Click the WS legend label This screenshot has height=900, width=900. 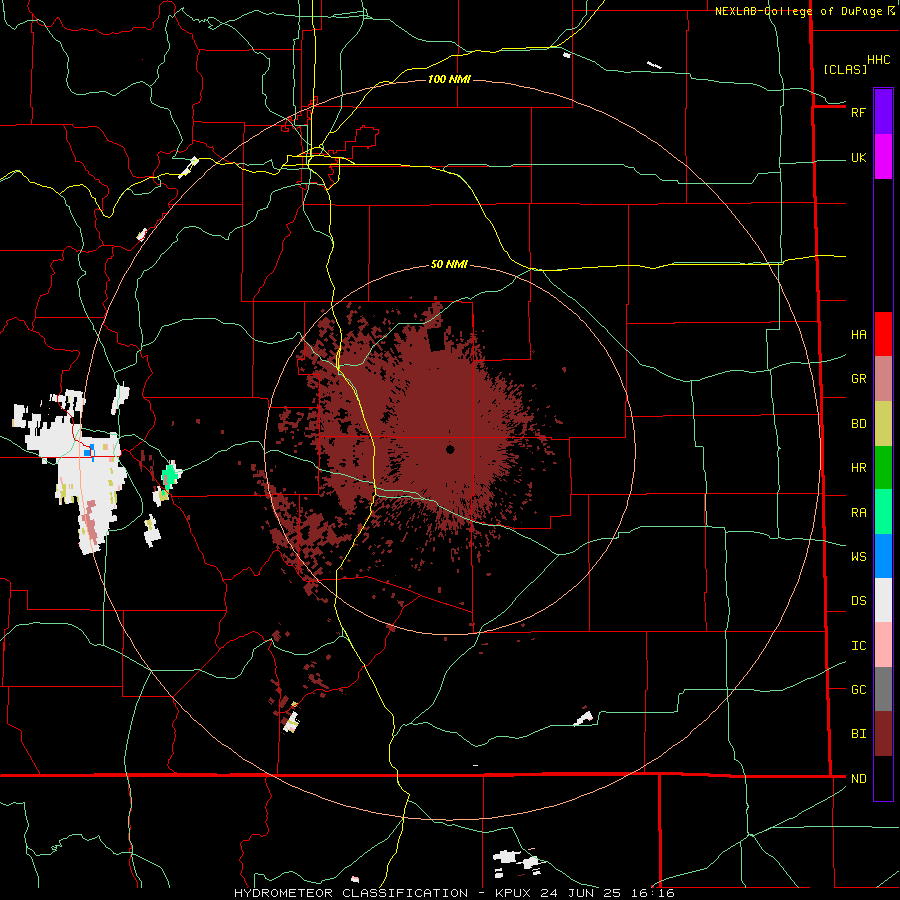point(858,557)
